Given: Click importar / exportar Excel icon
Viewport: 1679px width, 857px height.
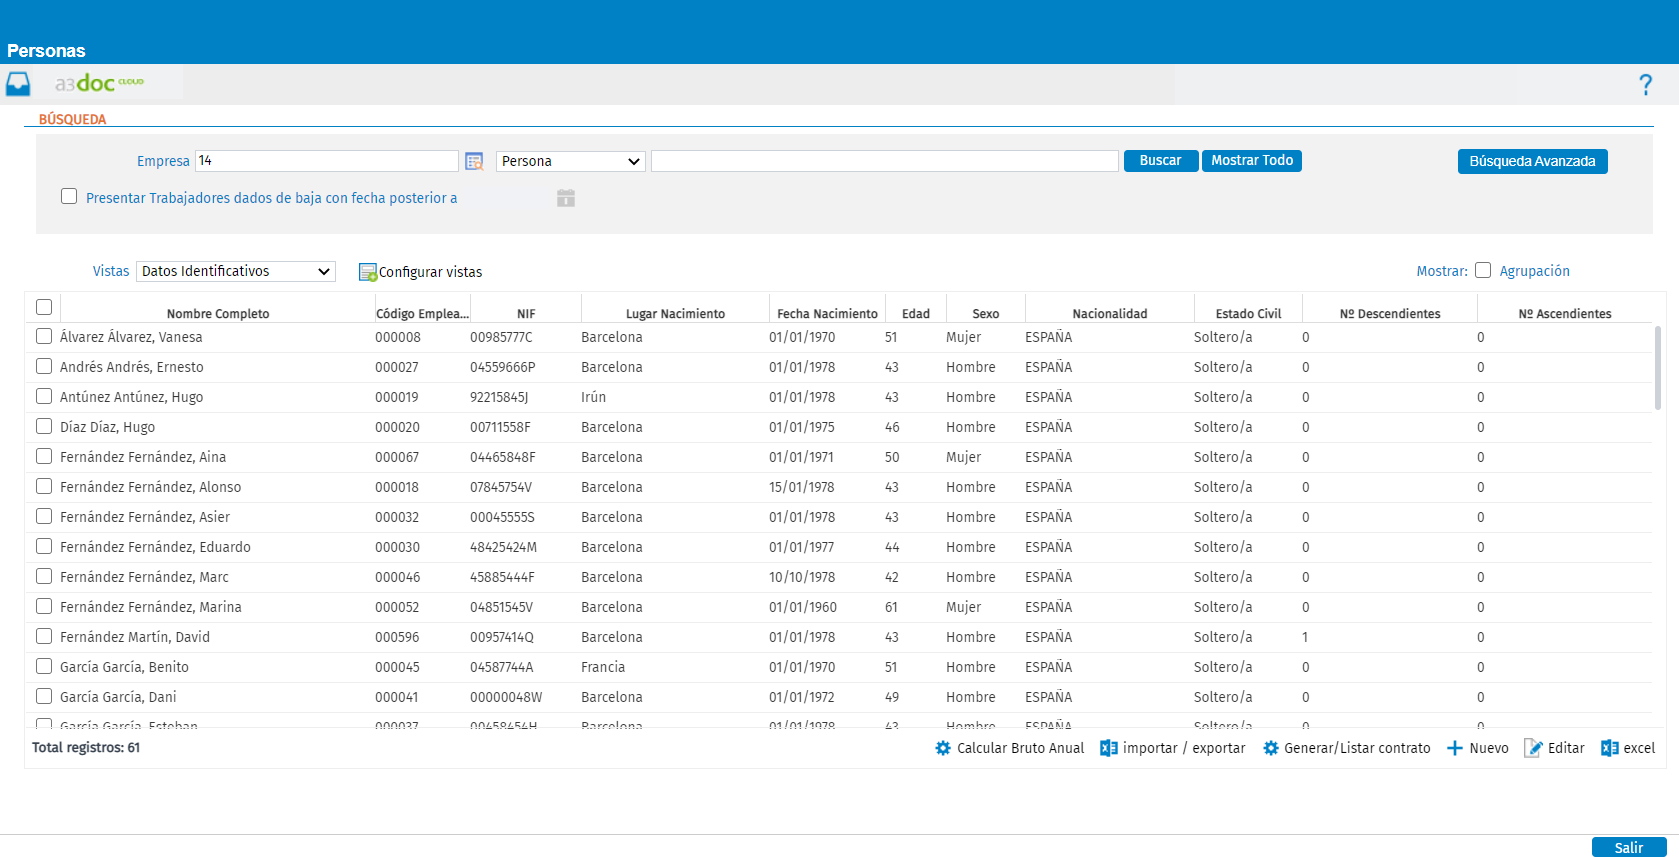Looking at the screenshot, I should [1108, 748].
